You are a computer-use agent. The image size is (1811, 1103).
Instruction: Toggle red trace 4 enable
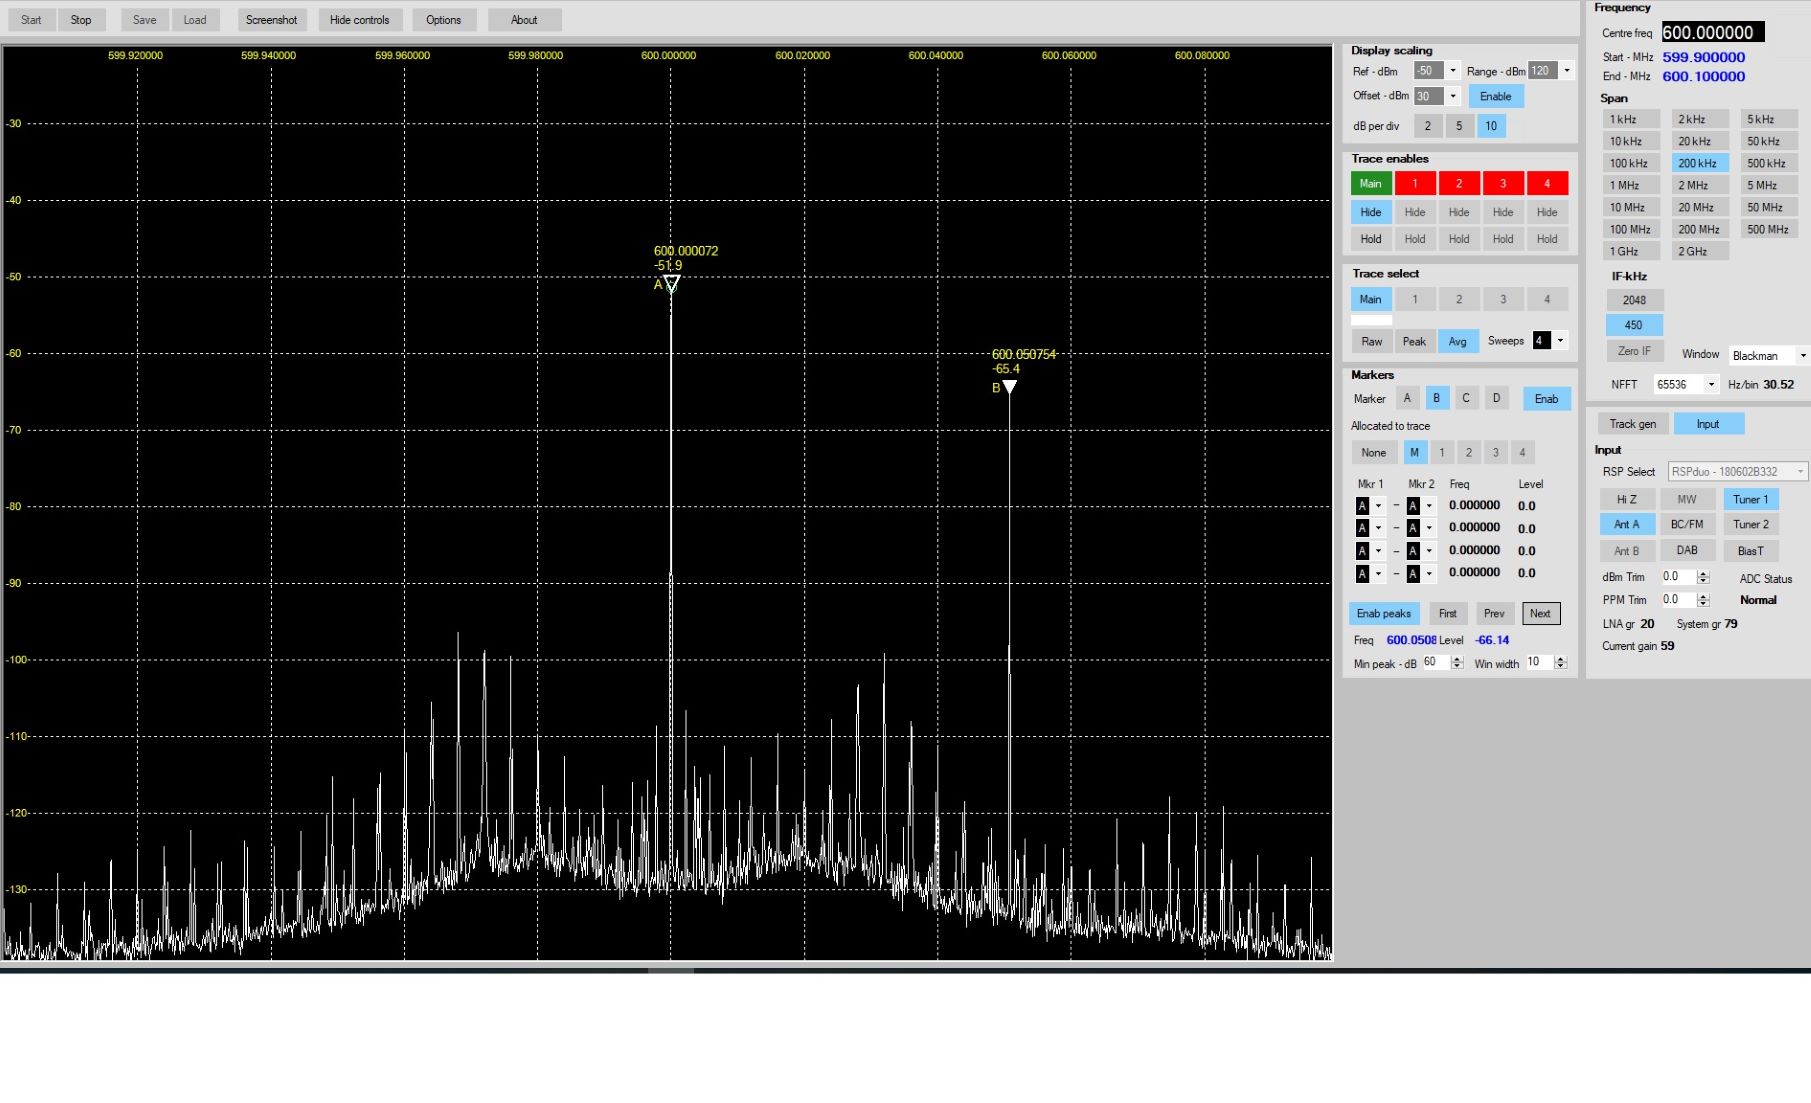[x=1547, y=183]
